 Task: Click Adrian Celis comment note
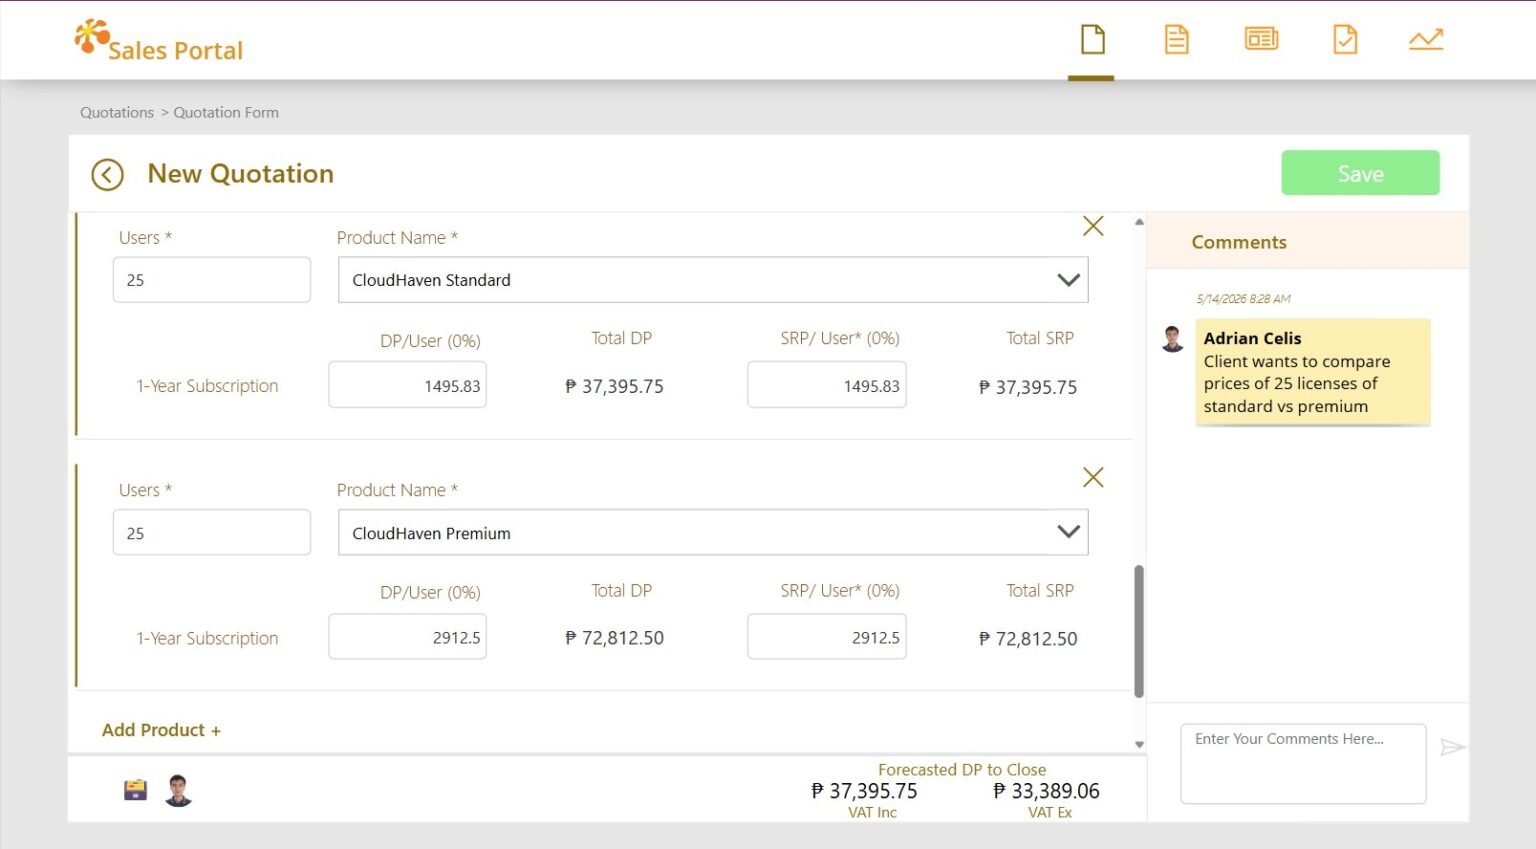click(x=1313, y=372)
